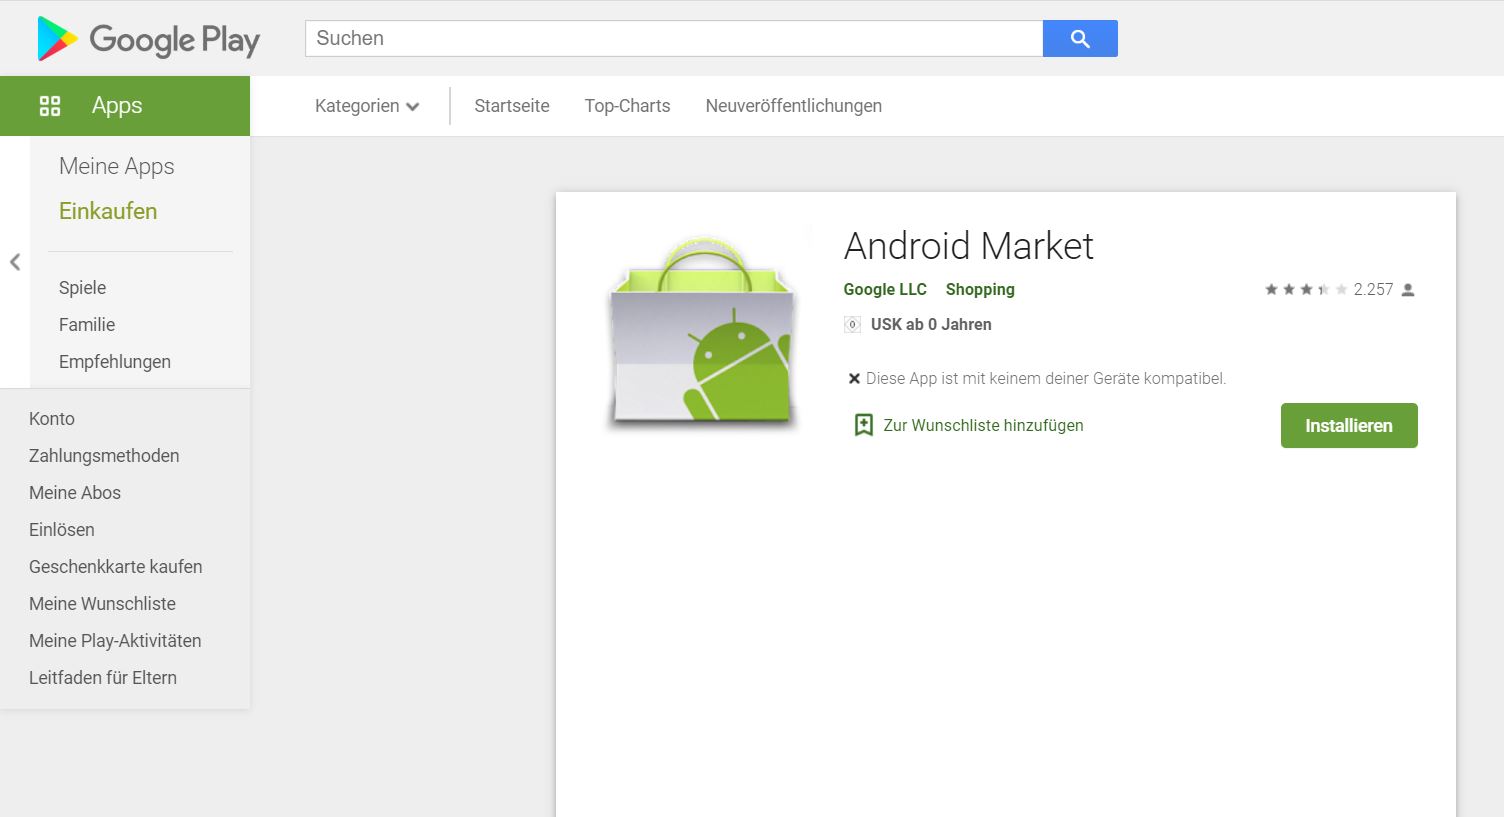
Task: Click the USK ab 0 Jahren text
Action: (931, 324)
